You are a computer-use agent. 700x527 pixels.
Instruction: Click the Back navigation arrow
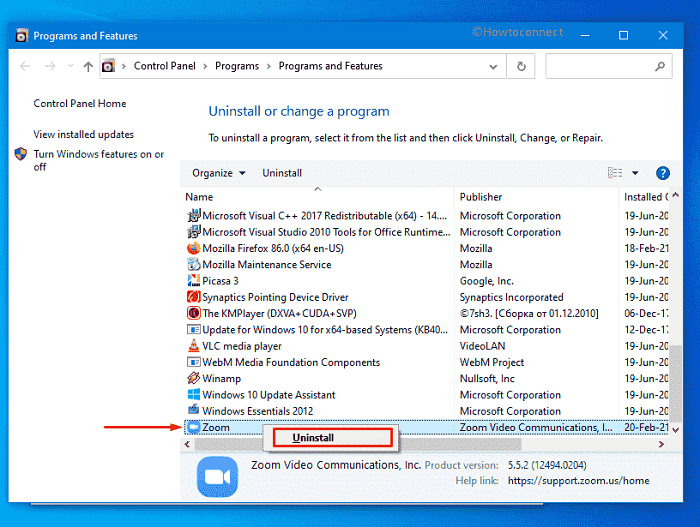click(25, 66)
